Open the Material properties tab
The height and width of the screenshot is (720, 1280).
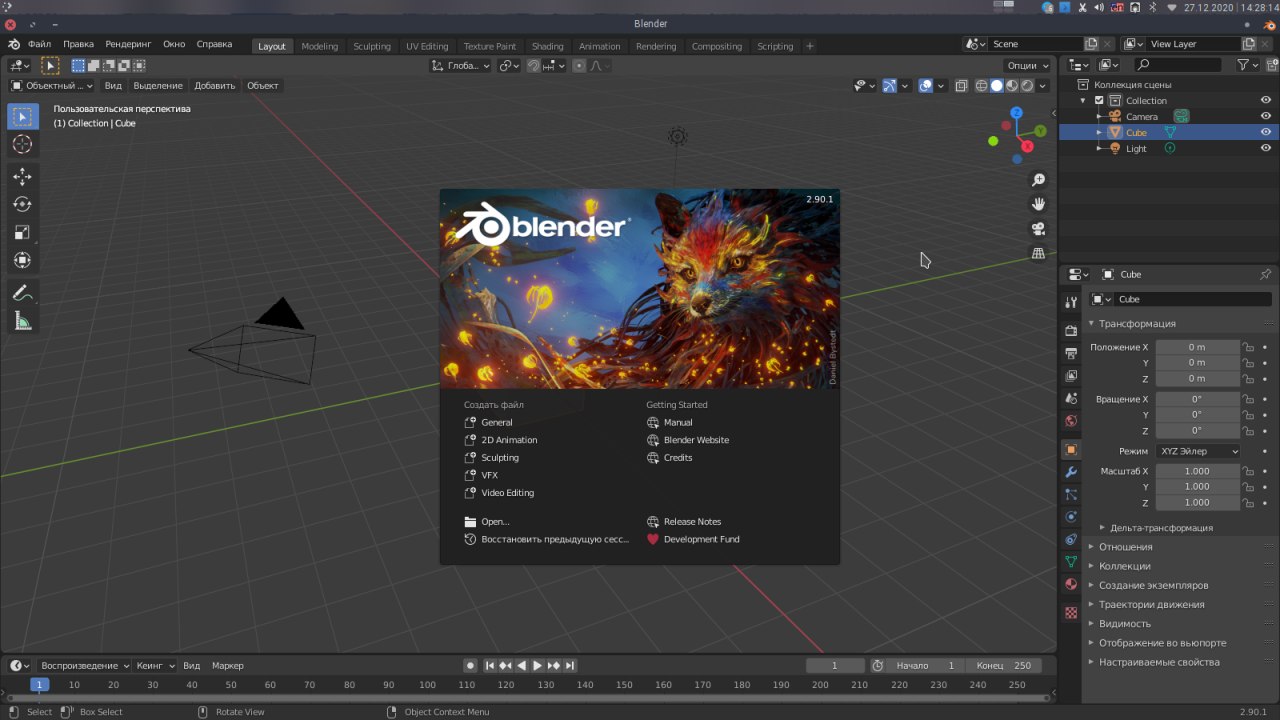click(1071, 584)
